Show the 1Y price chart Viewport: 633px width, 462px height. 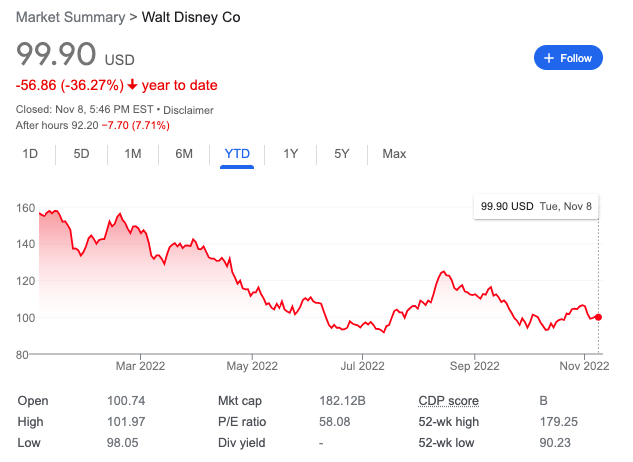point(291,154)
